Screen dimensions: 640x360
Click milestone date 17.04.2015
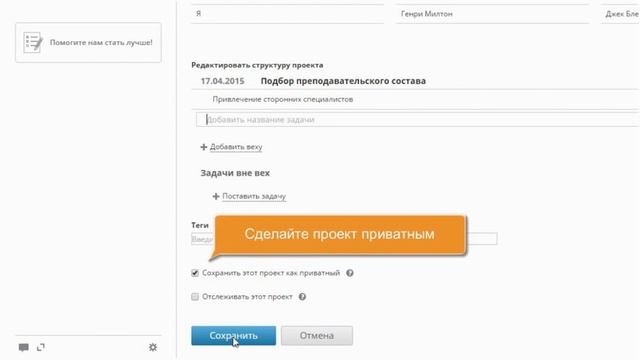click(222, 81)
